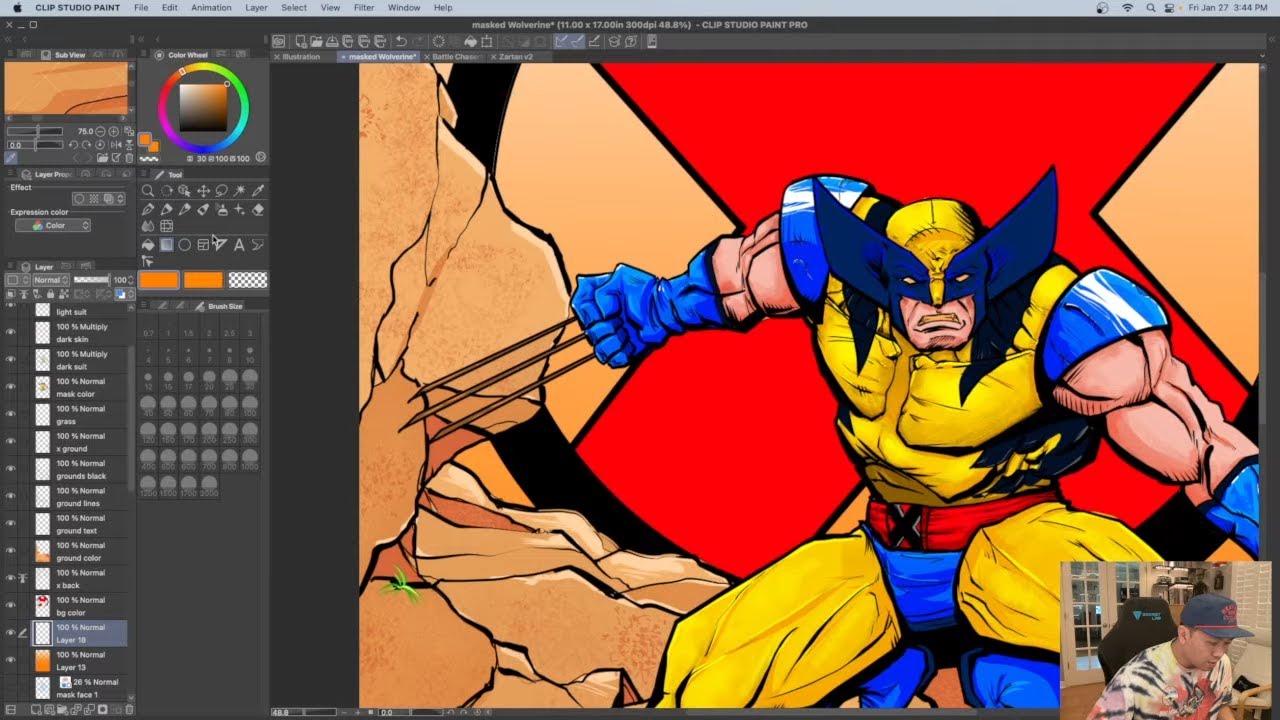Select the Gradient tool
1280x720 pixels.
167,244
